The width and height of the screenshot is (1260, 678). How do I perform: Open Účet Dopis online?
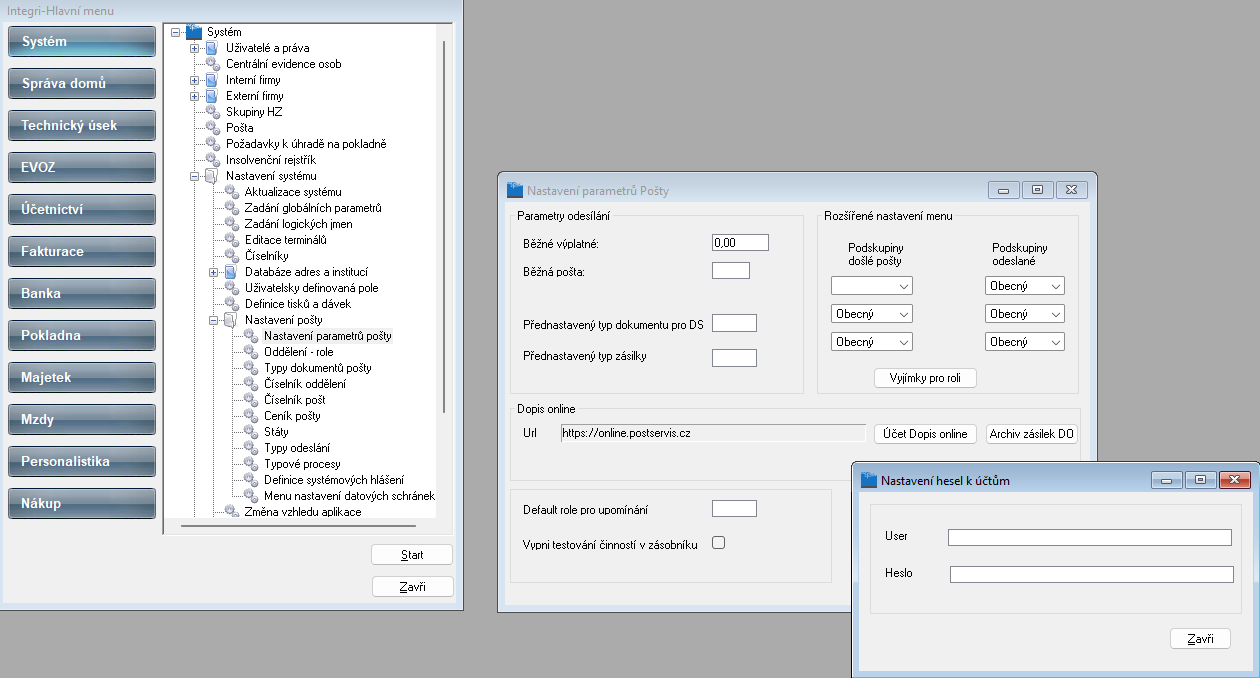tap(925, 434)
